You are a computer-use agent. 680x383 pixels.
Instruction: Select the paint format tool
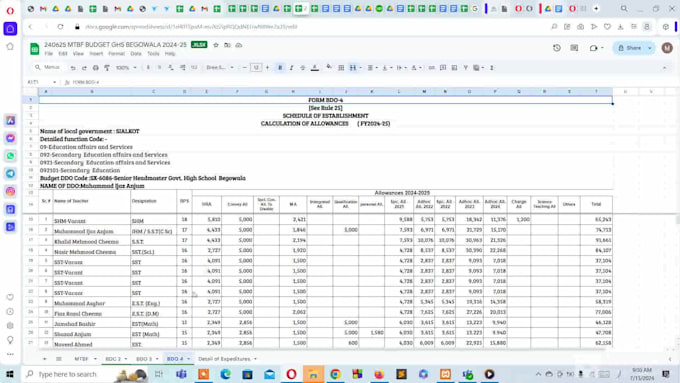tap(107, 68)
